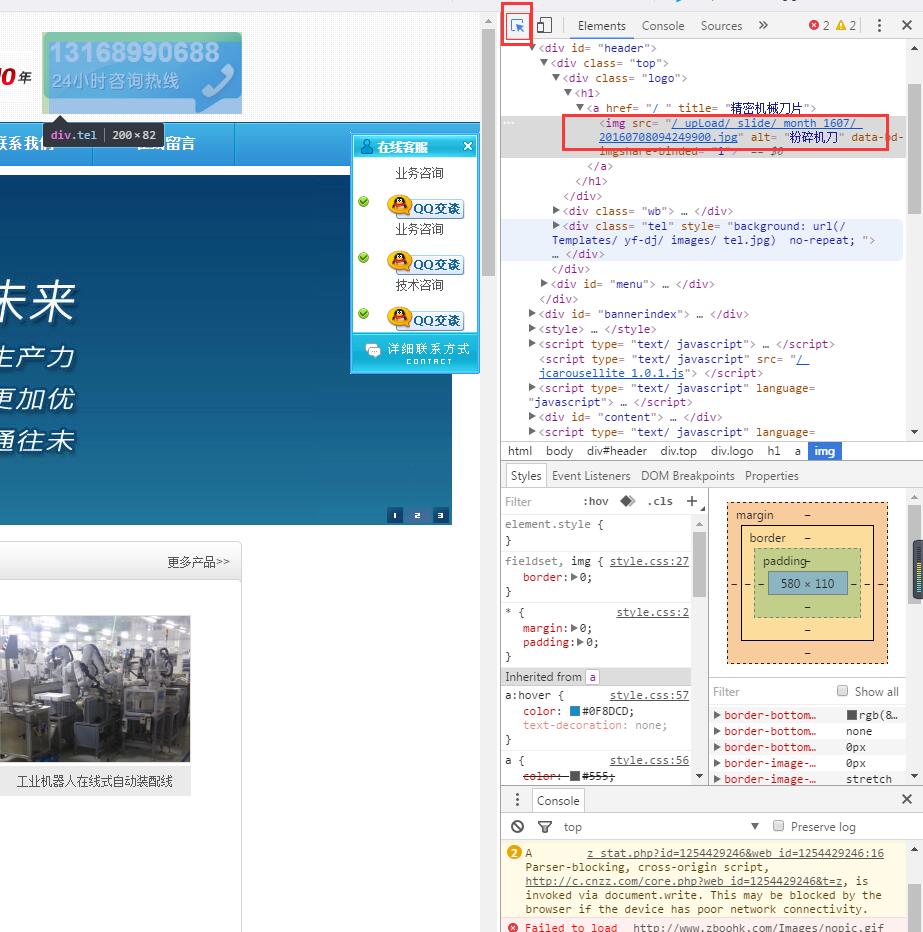This screenshot has height=932, width=923.
Task: Check the Preserve log option
Action: [x=778, y=827]
